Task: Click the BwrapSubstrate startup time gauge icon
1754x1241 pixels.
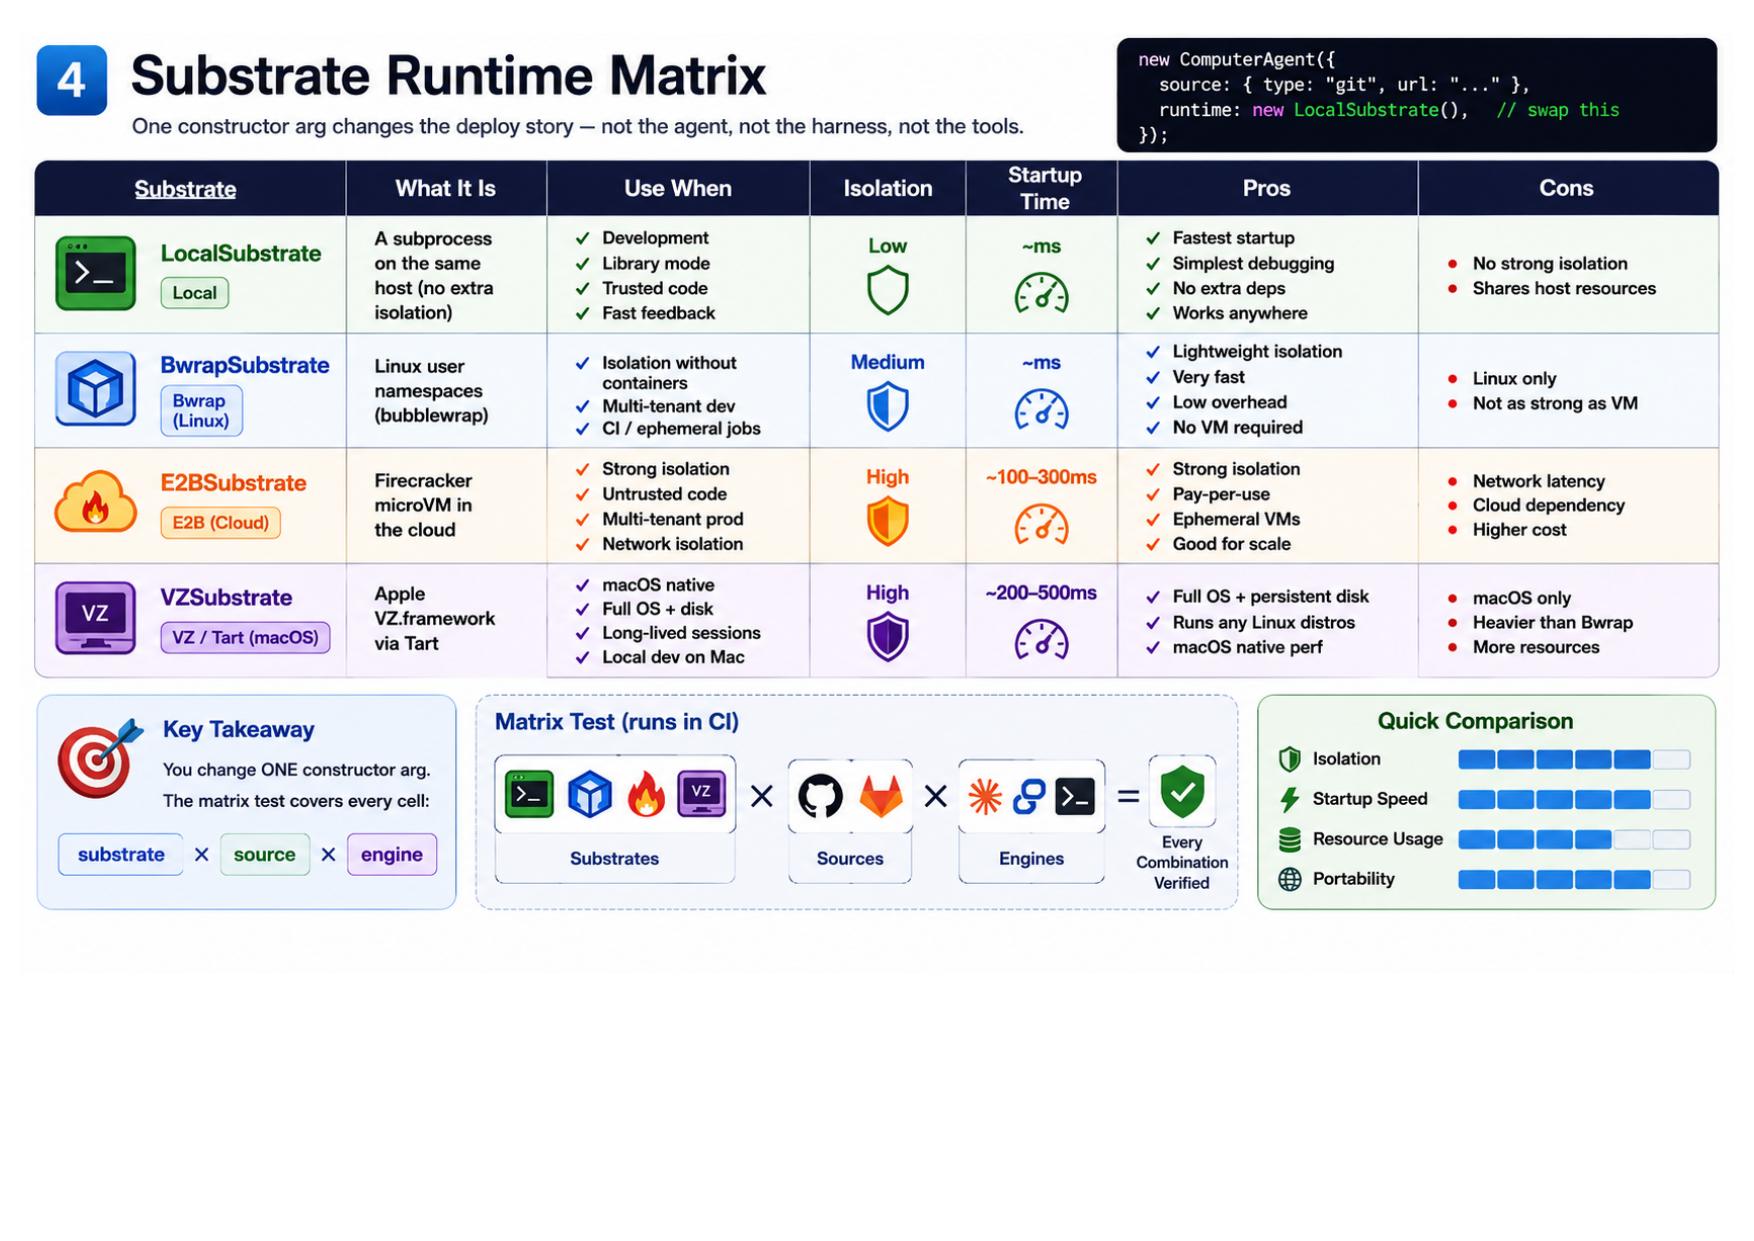Action: 1041,410
